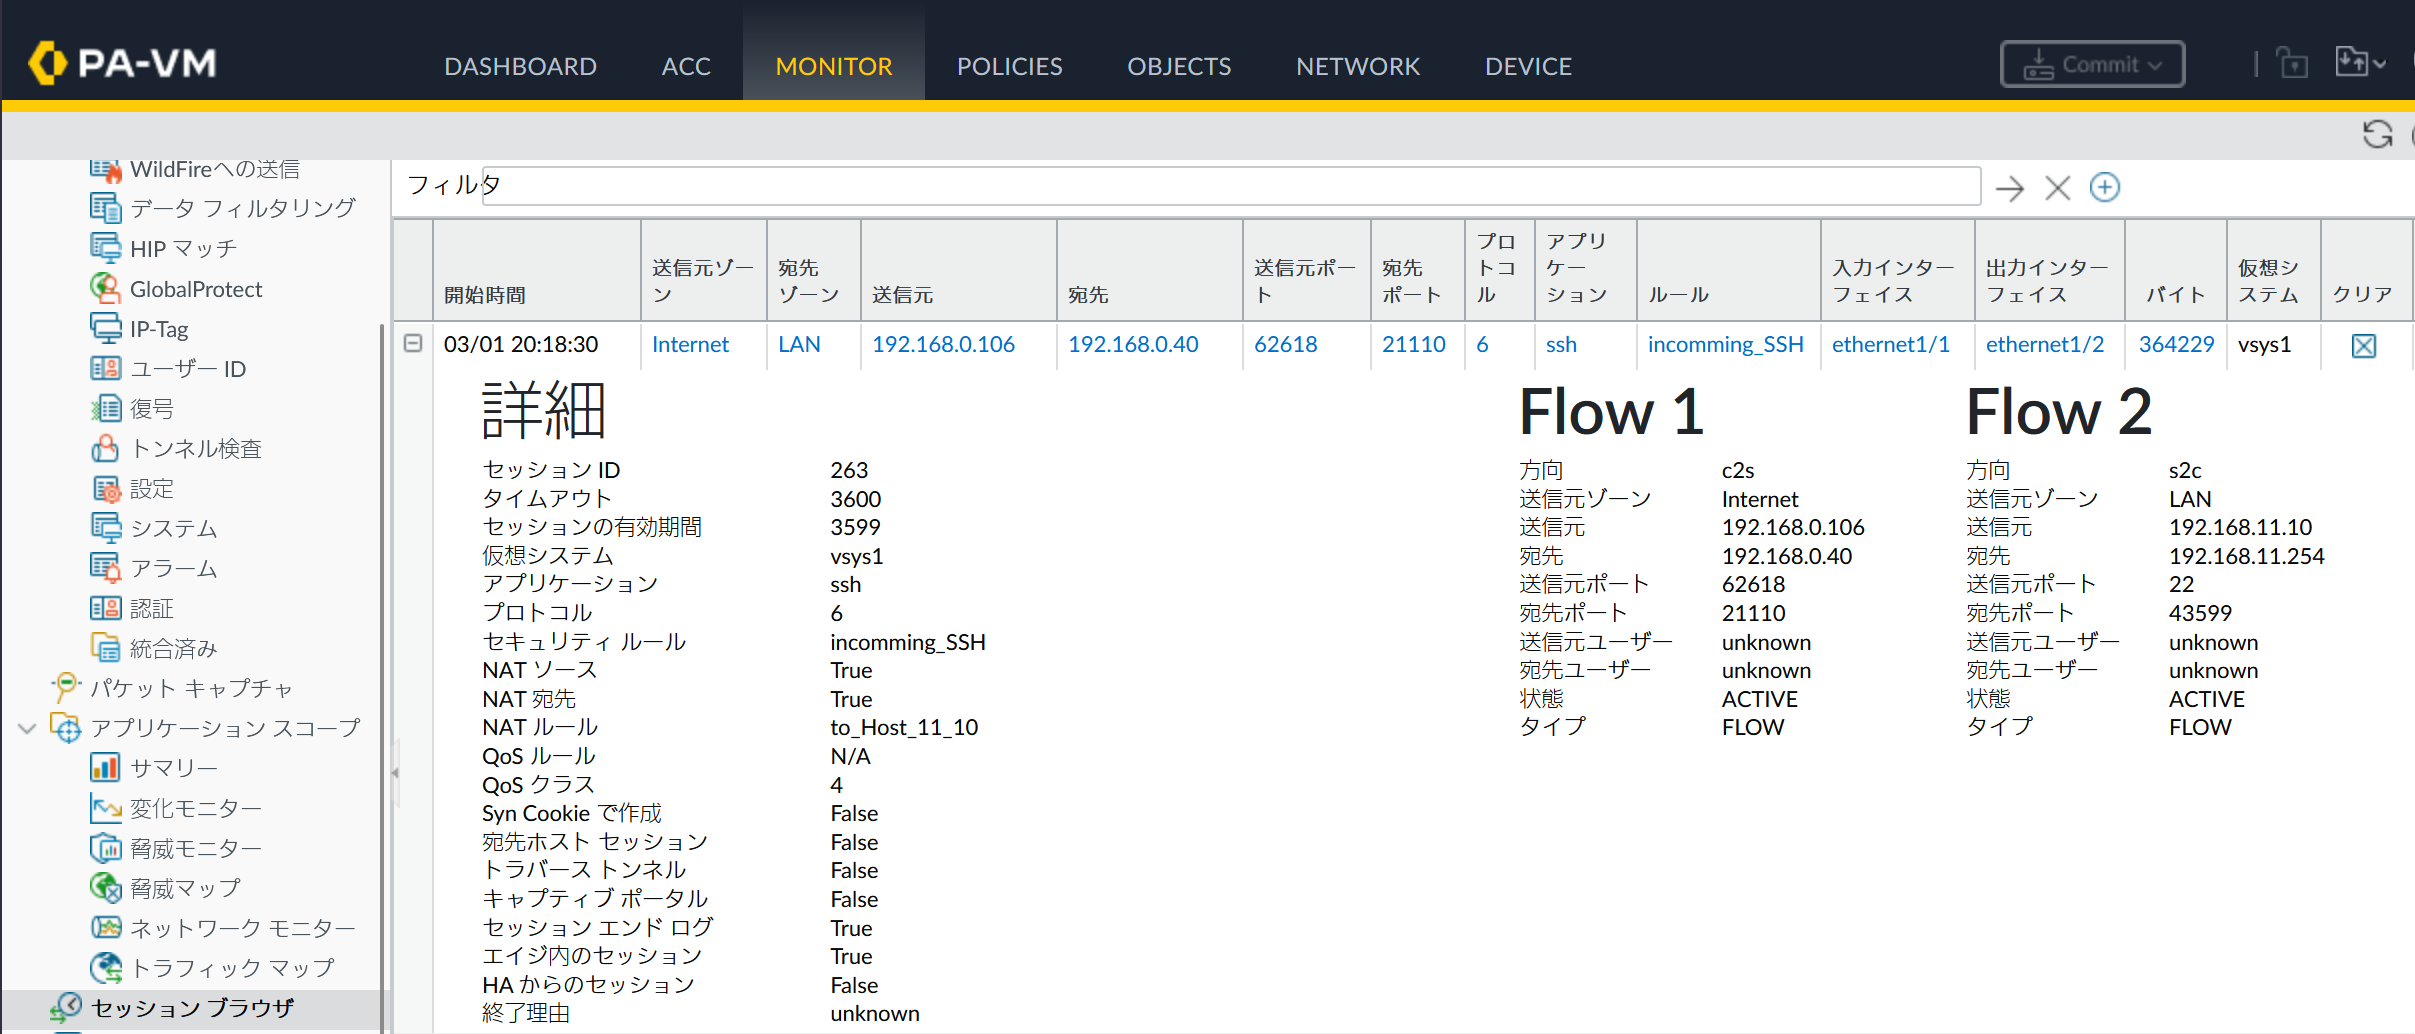Click the lock icon in the top bar
The width and height of the screenshot is (2415, 1034).
point(2292,64)
